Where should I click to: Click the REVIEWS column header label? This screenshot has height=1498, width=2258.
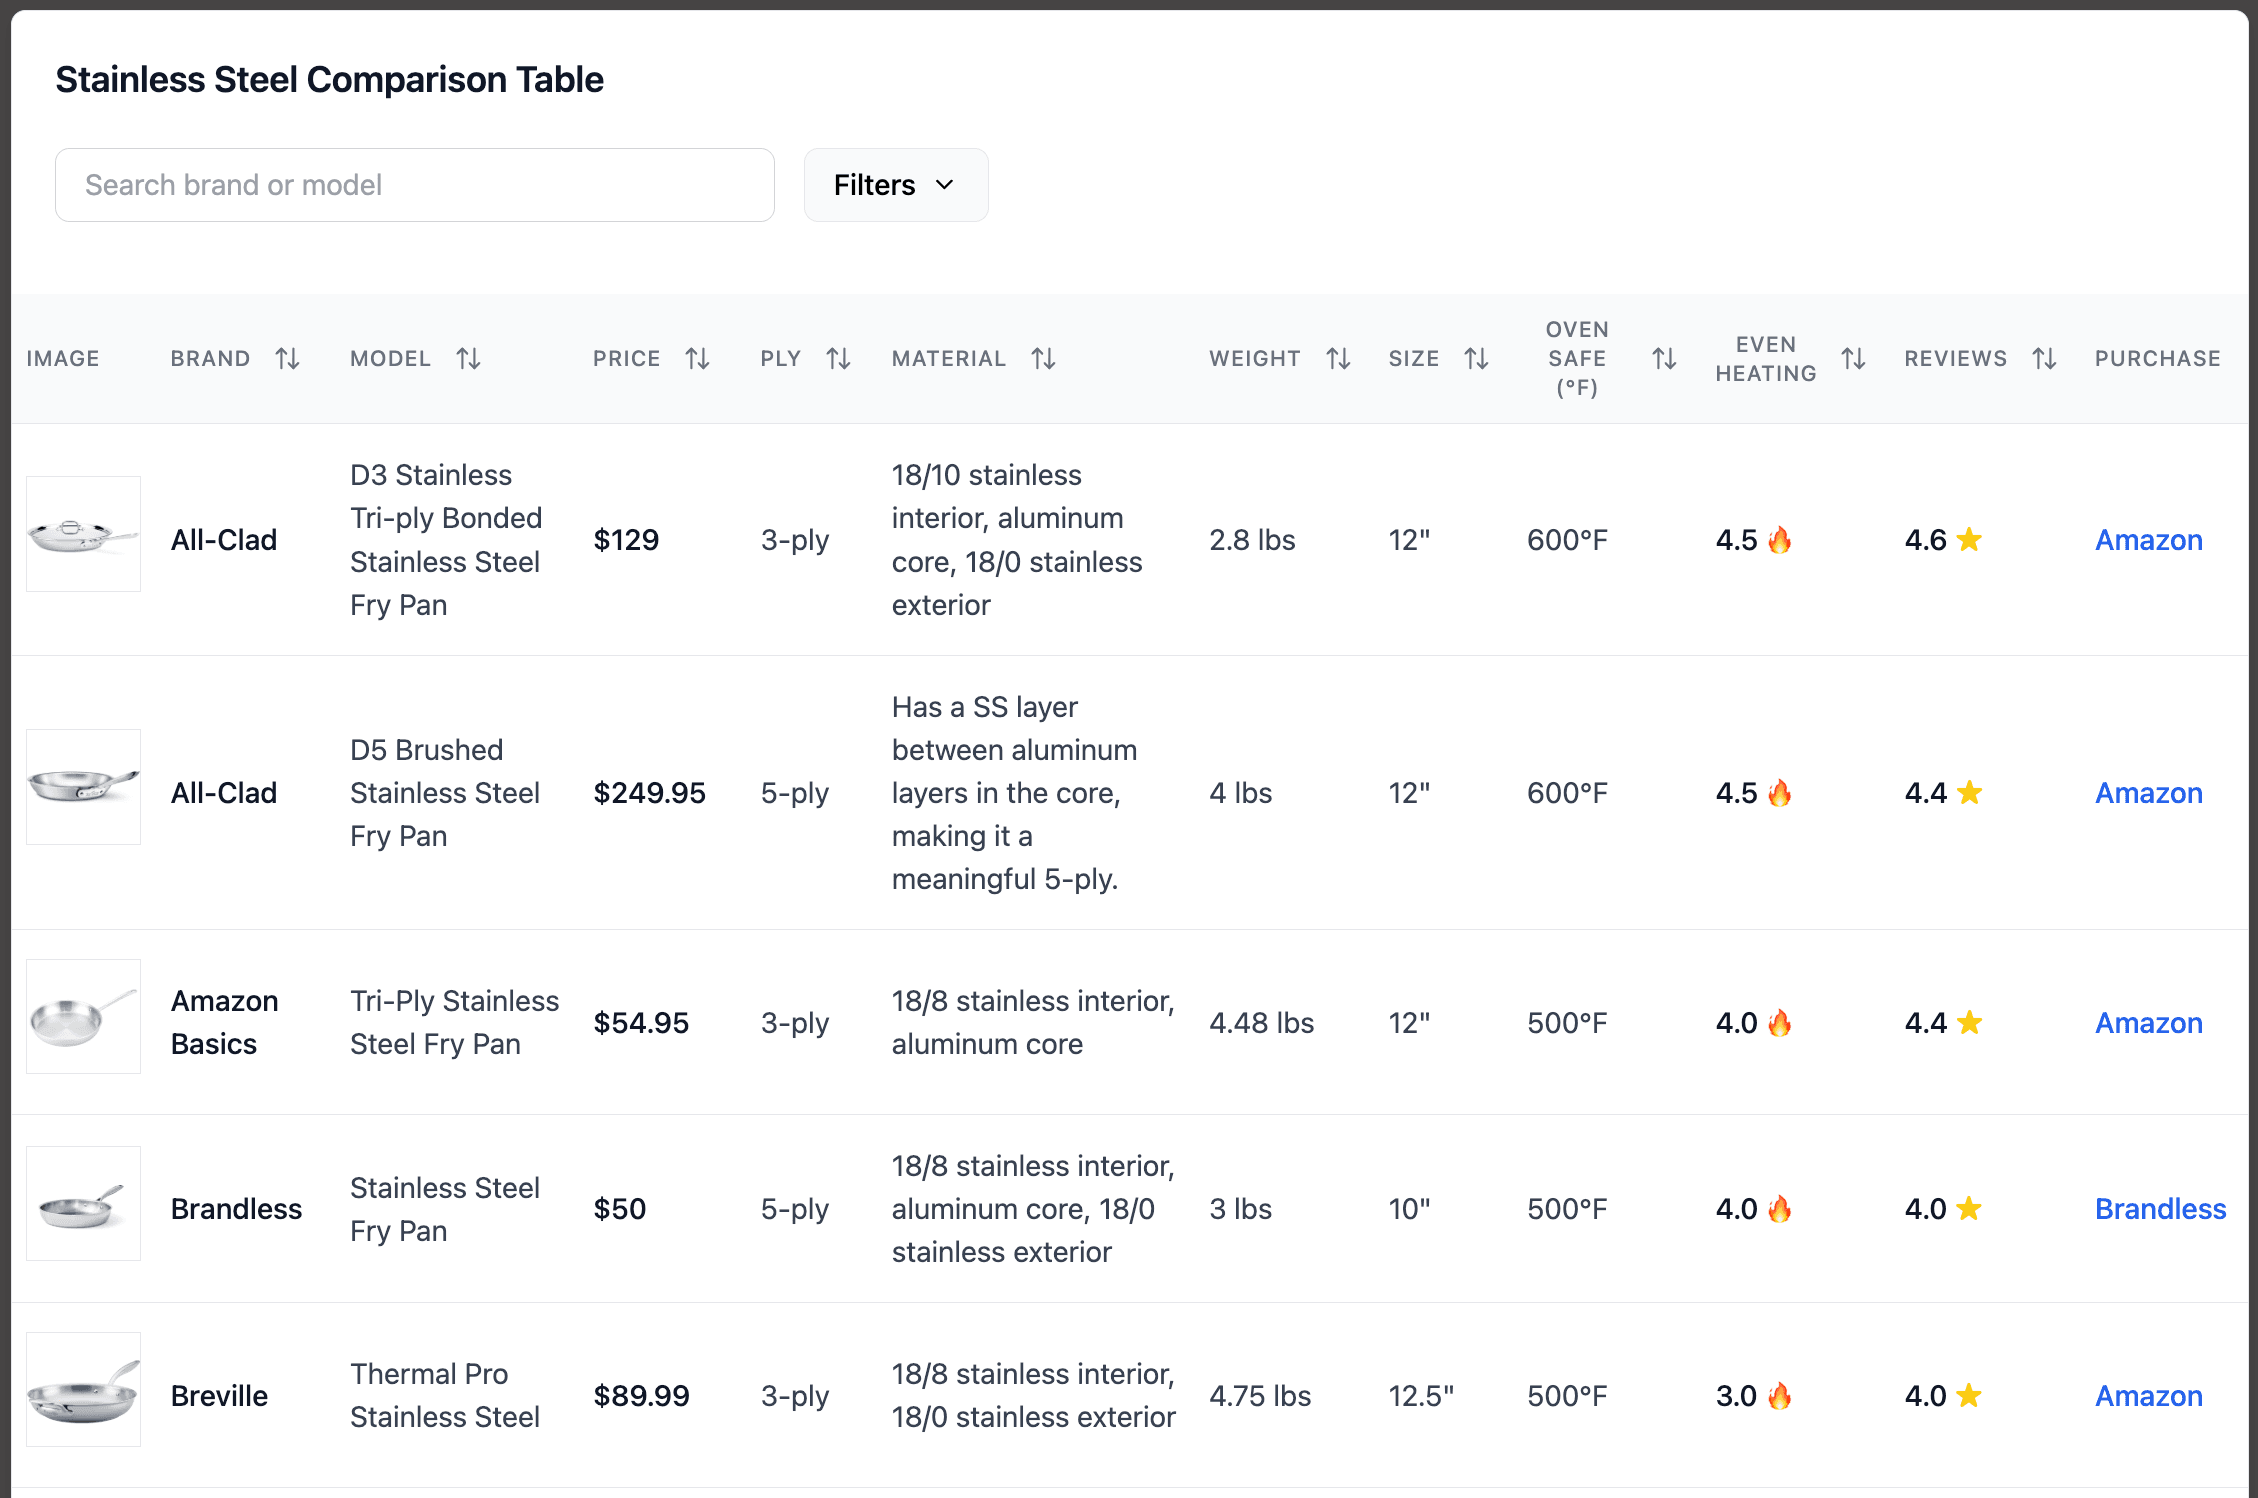pos(1955,358)
